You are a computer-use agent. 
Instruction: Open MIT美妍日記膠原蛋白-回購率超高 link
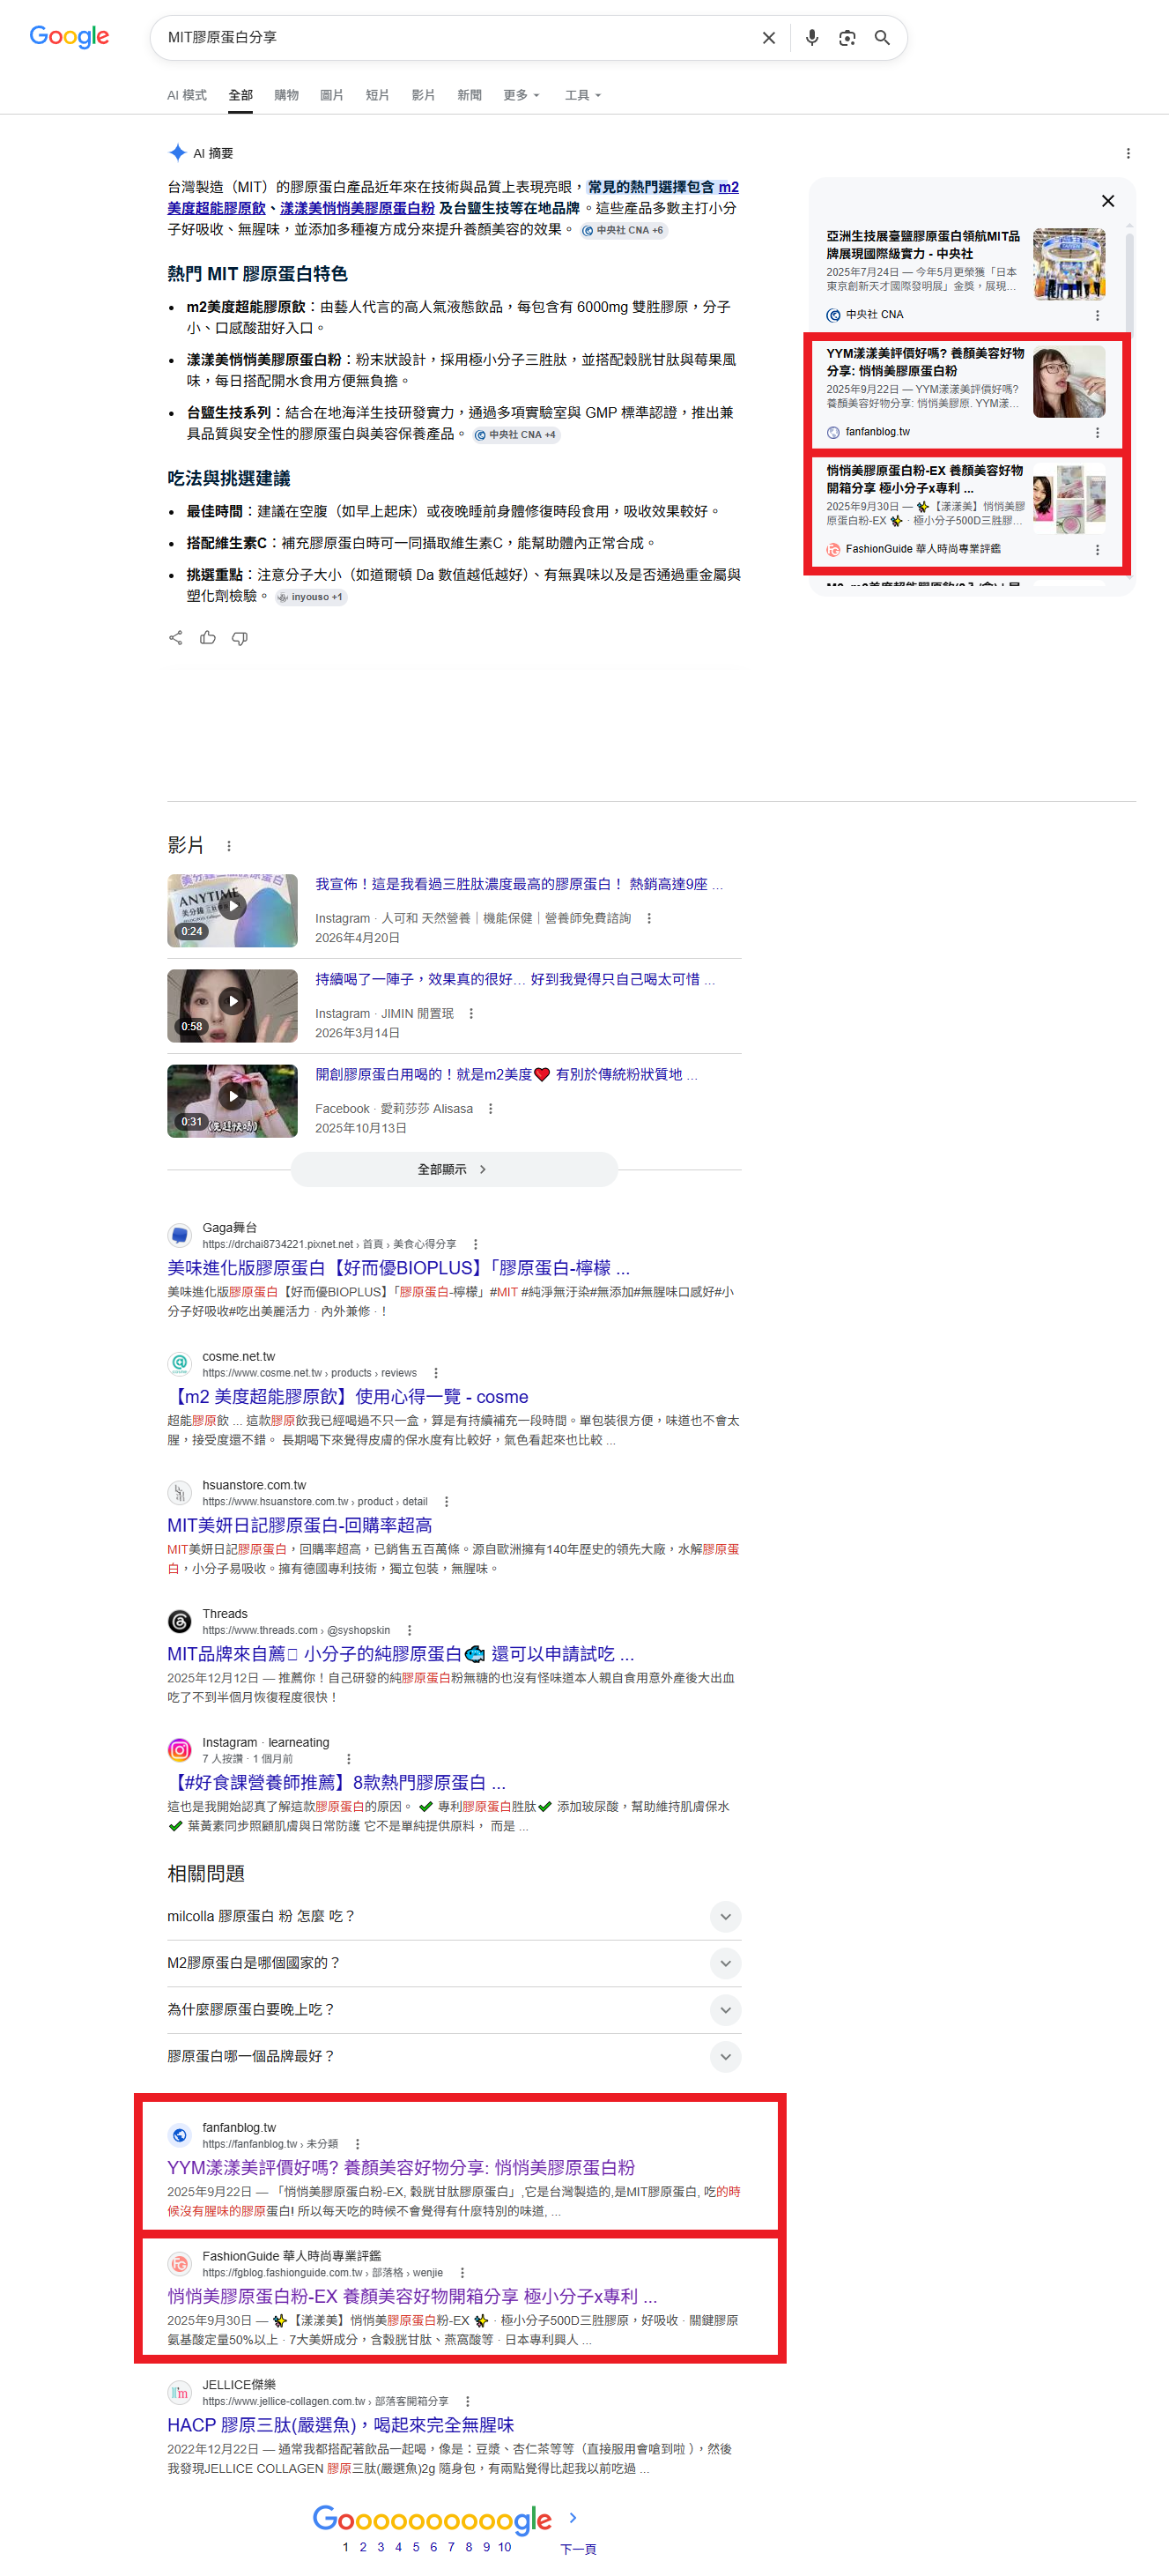300,1525
